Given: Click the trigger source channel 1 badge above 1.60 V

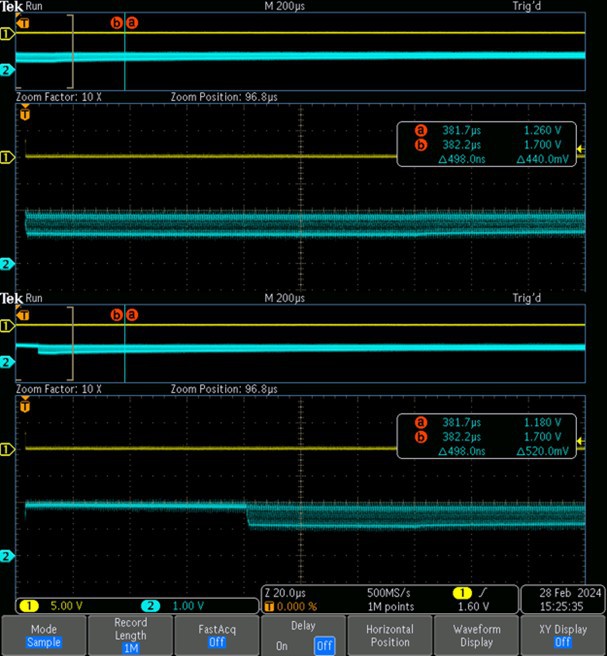Looking at the screenshot, I should point(462,592).
